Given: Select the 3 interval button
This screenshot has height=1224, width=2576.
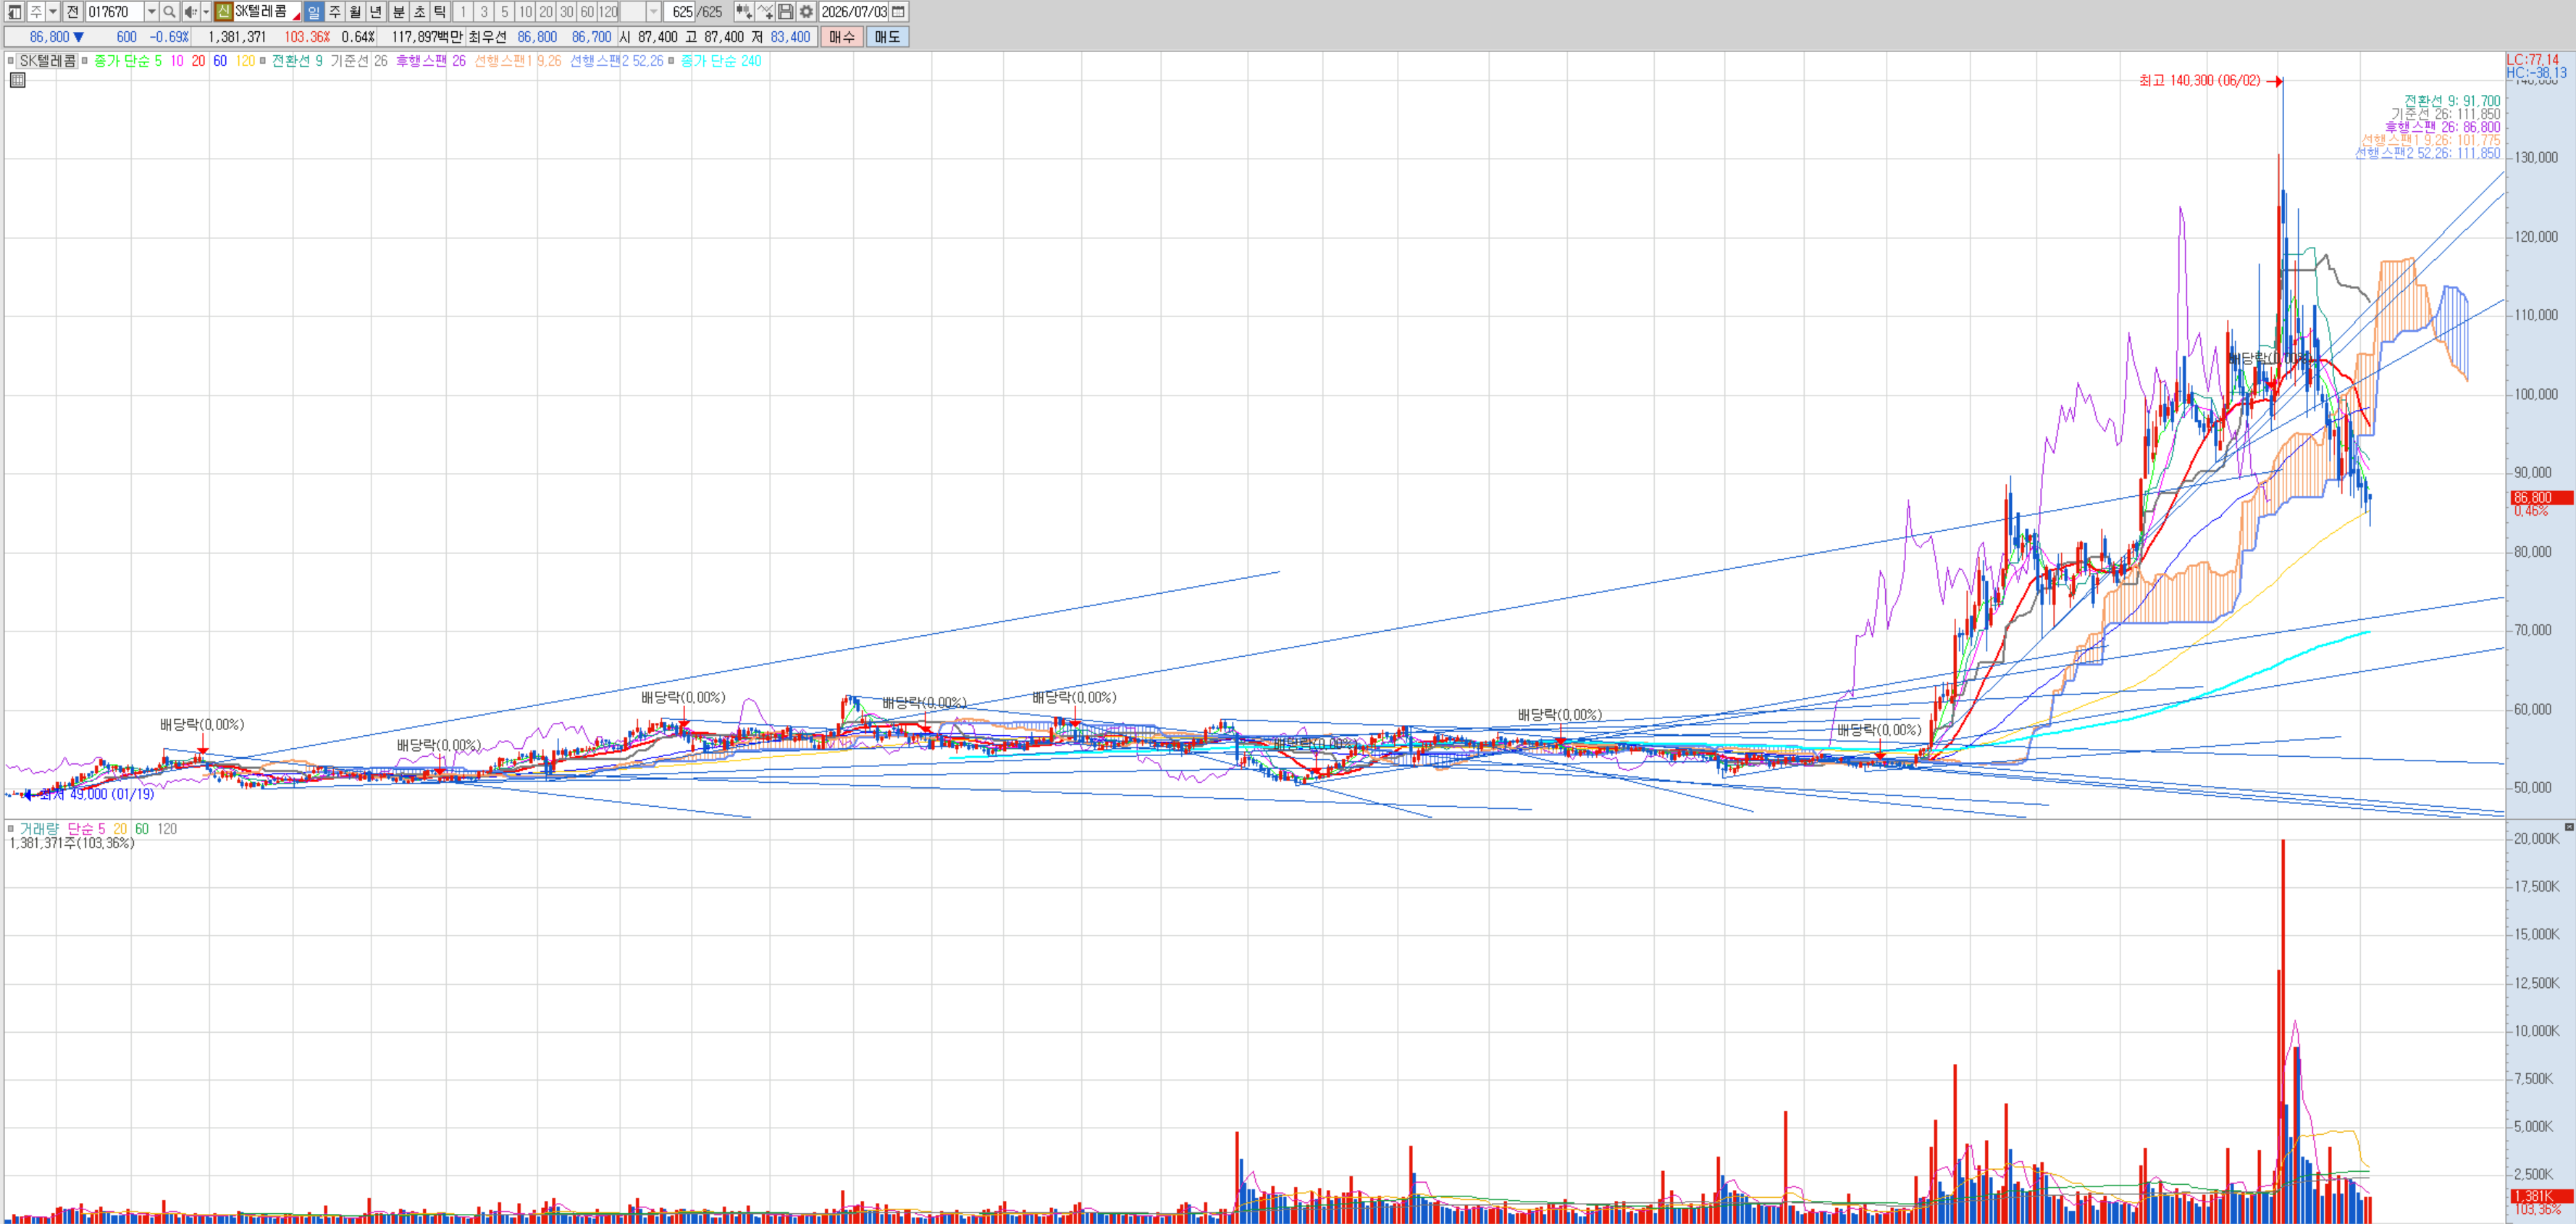Looking at the screenshot, I should point(484,12).
